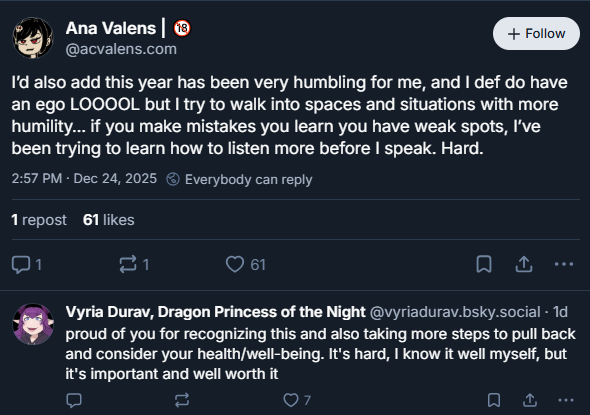Screen dimensions: 590x415
Task: Bookmark Vyria Durav's reply
Action: coord(494,400)
